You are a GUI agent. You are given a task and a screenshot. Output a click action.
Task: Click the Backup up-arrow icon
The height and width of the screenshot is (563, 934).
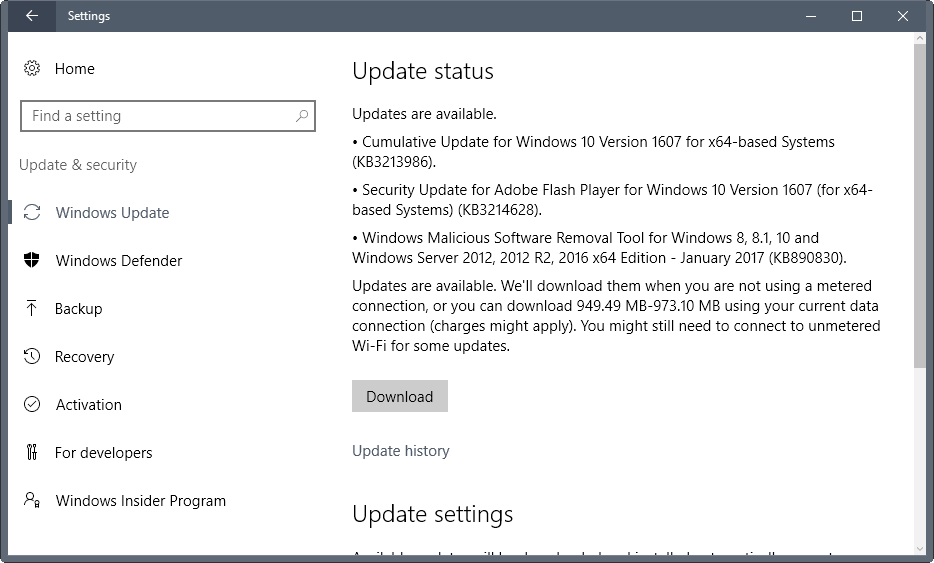point(32,308)
